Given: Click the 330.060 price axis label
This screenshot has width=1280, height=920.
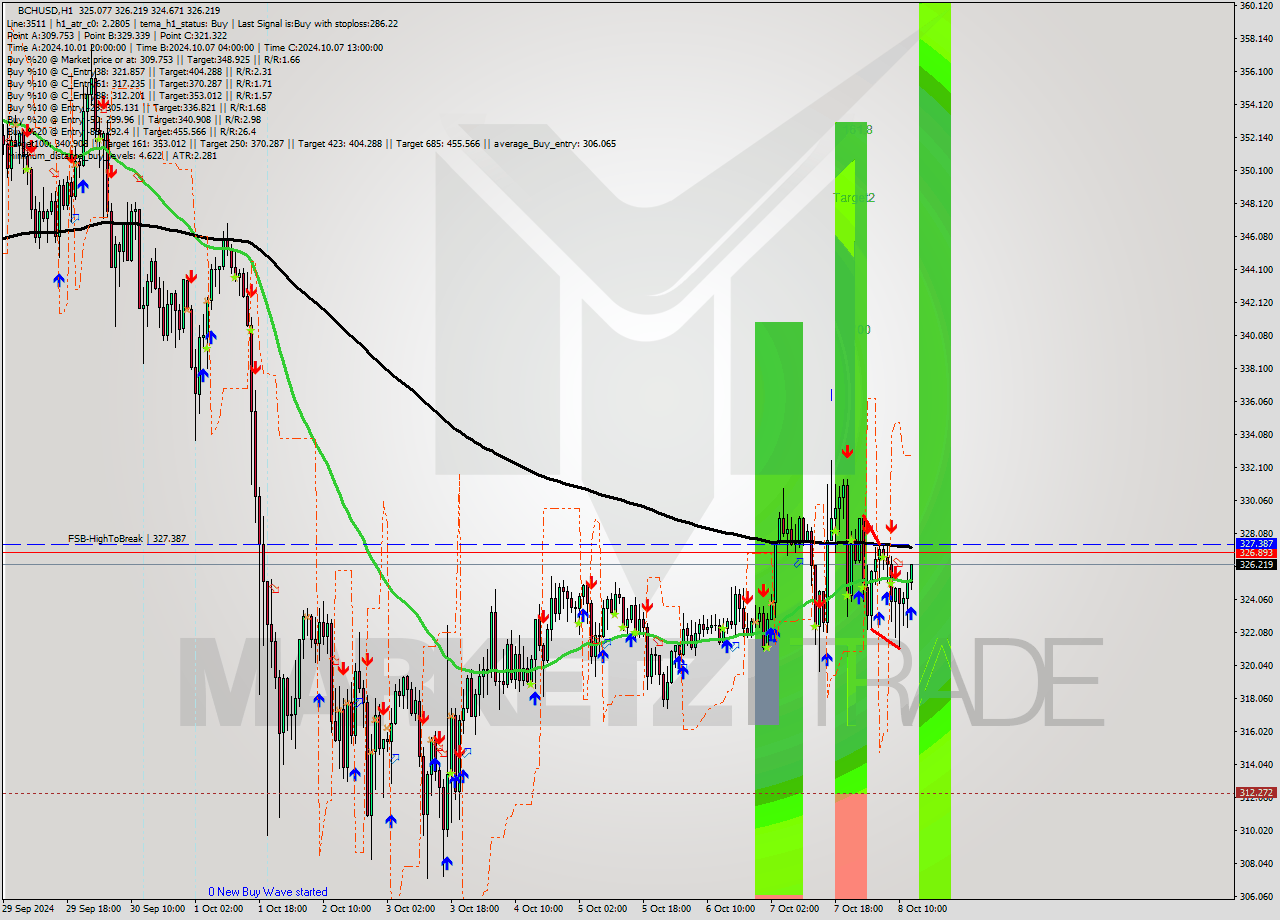Looking at the screenshot, I should coord(1256,501).
